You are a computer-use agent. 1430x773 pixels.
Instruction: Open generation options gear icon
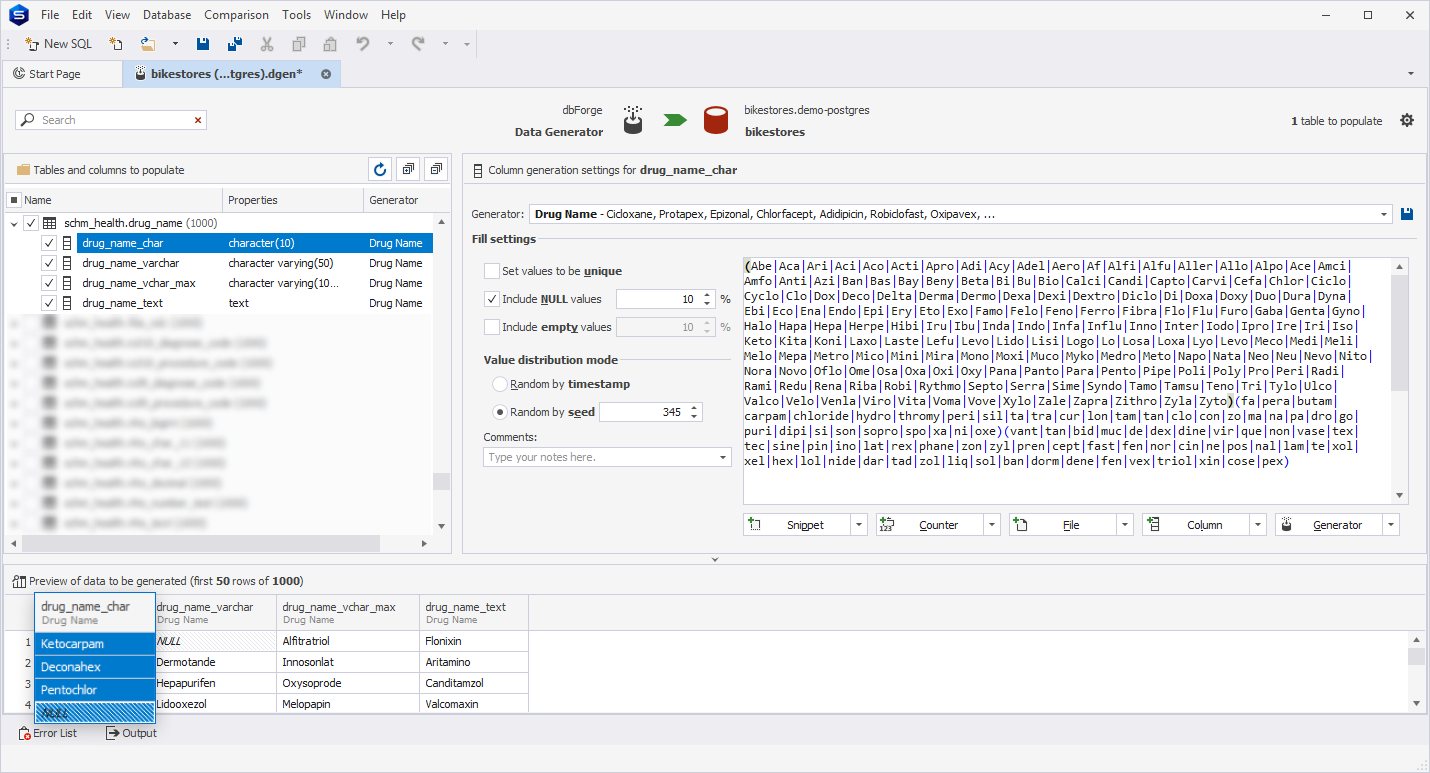point(1407,120)
